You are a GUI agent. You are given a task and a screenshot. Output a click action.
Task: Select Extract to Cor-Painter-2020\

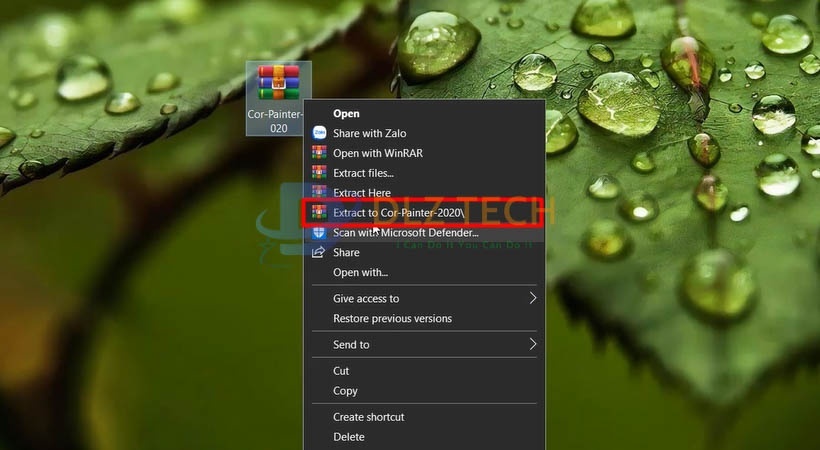(x=424, y=212)
